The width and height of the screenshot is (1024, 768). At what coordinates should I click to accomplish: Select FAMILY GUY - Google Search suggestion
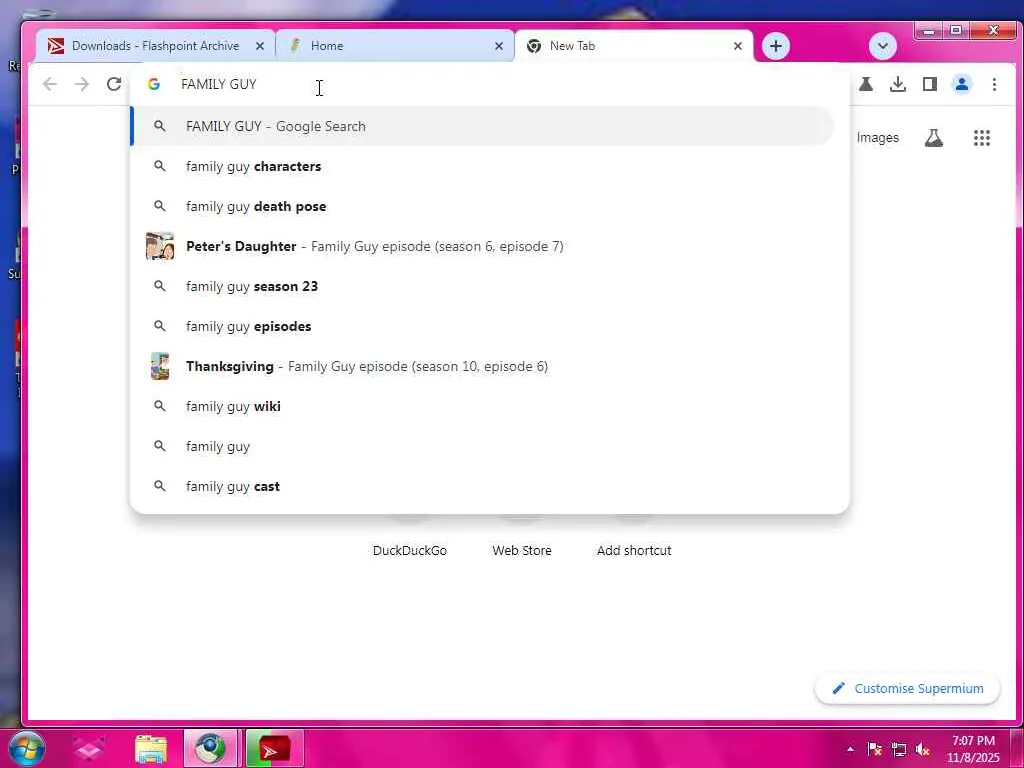pos(482,127)
